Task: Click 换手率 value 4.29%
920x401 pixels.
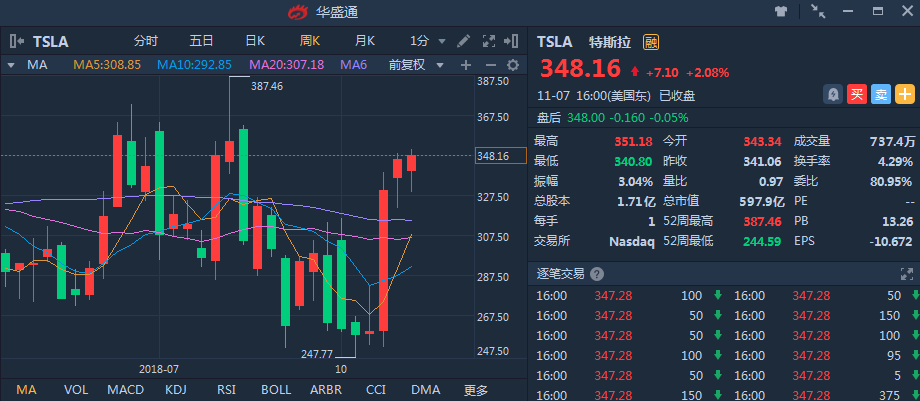Action: point(896,161)
